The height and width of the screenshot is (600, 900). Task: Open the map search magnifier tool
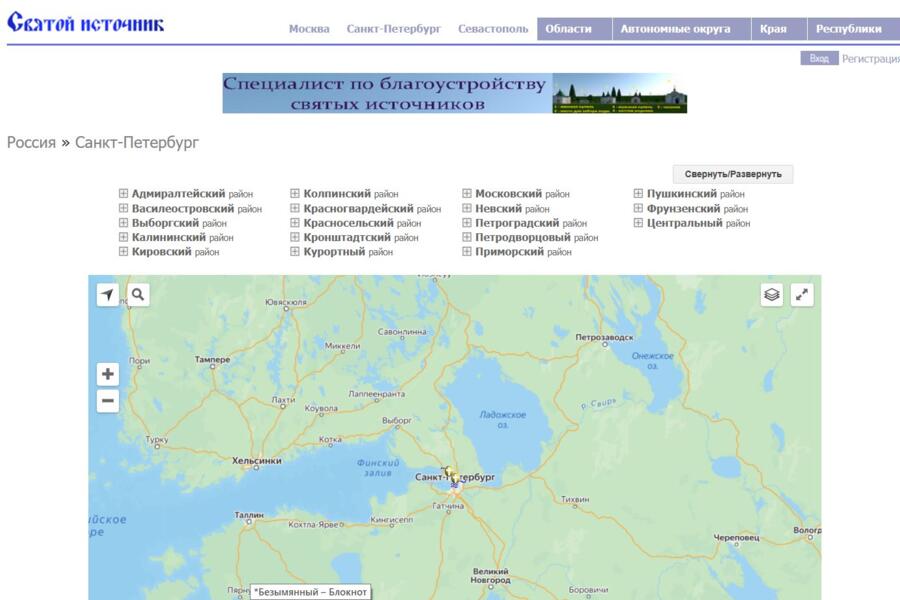pos(138,294)
